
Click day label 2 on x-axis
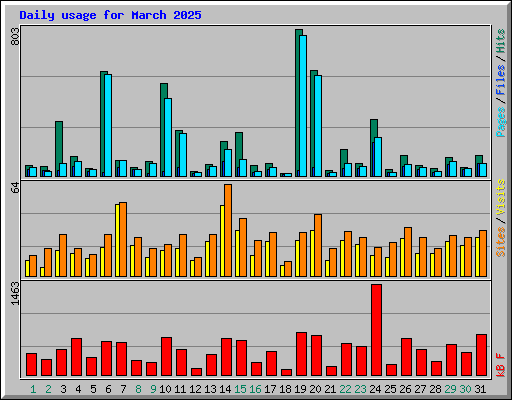pyautogui.click(x=48, y=389)
